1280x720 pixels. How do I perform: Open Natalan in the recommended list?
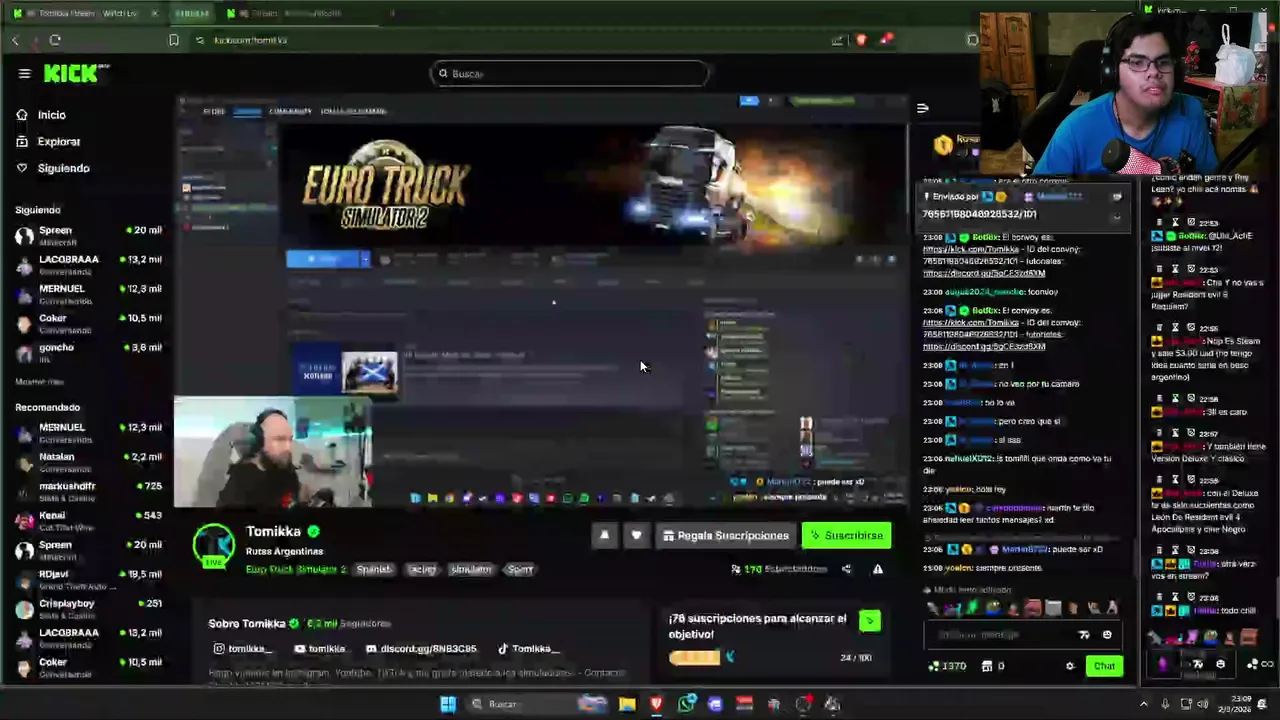[x=89, y=461]
